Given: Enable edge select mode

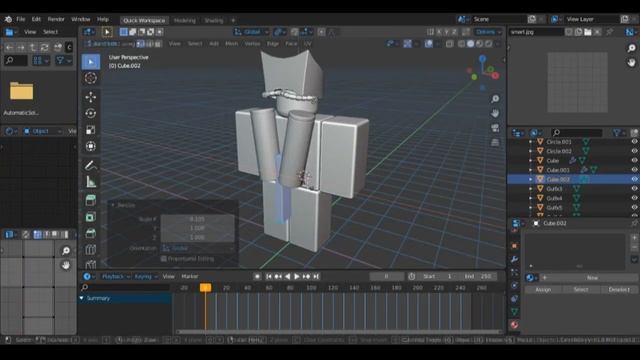Looking at the screenshot, I should pos(149,44).
